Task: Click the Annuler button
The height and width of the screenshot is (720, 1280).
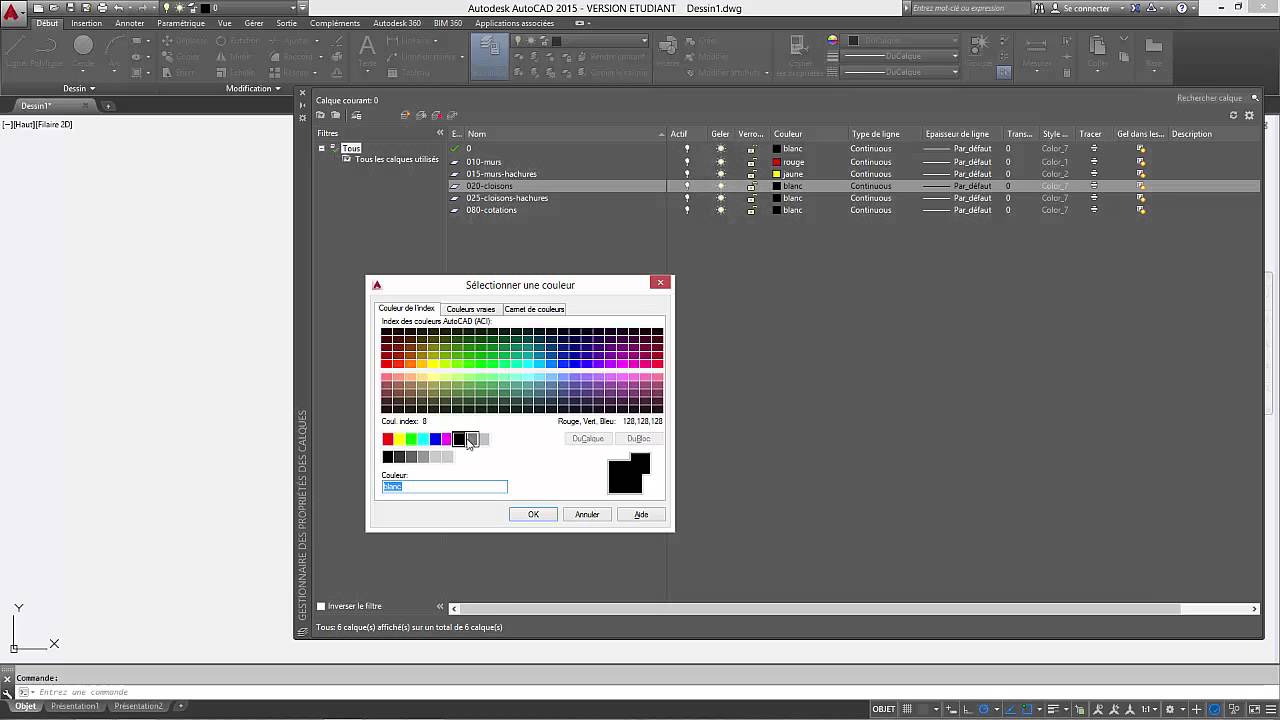Action: point(587,514)
